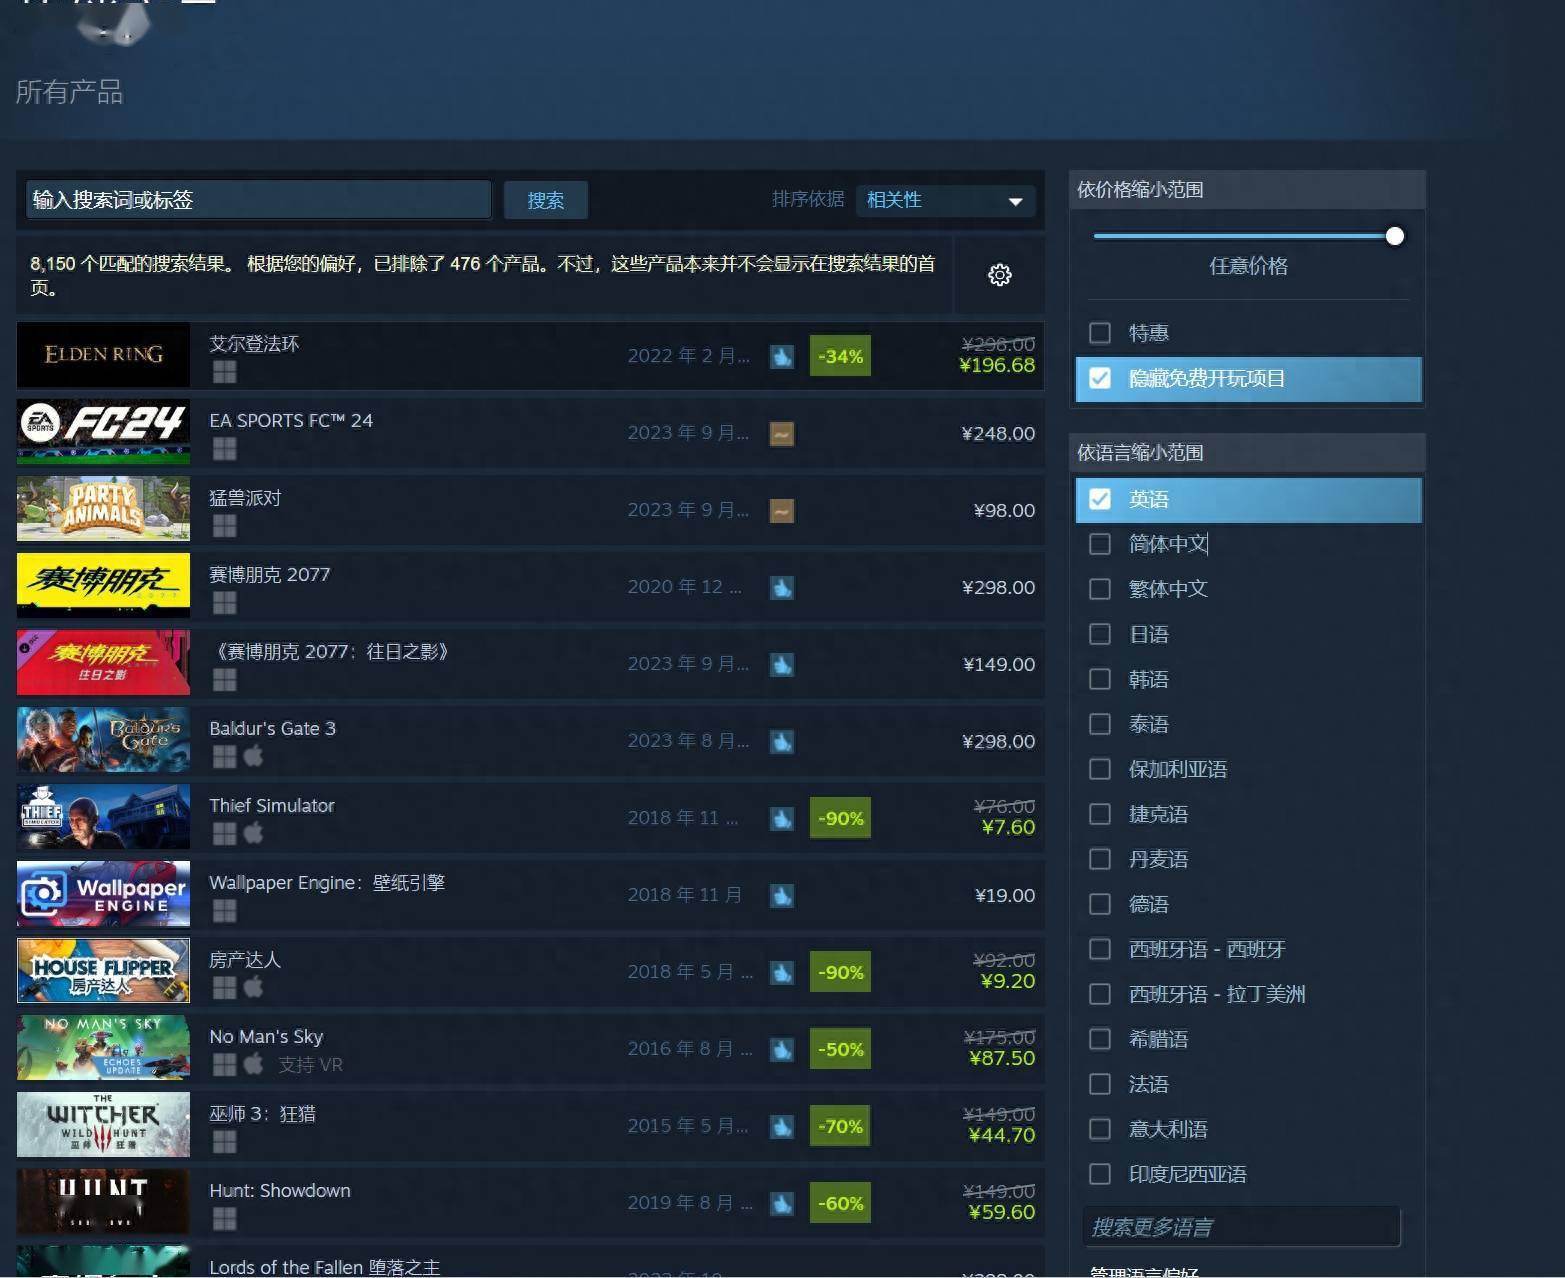Viewport: 1565px width, 1278px height.
Task: Click the review icon for Hunt: Showdown
Action: pyautogui.click(x=782, y=1203)
